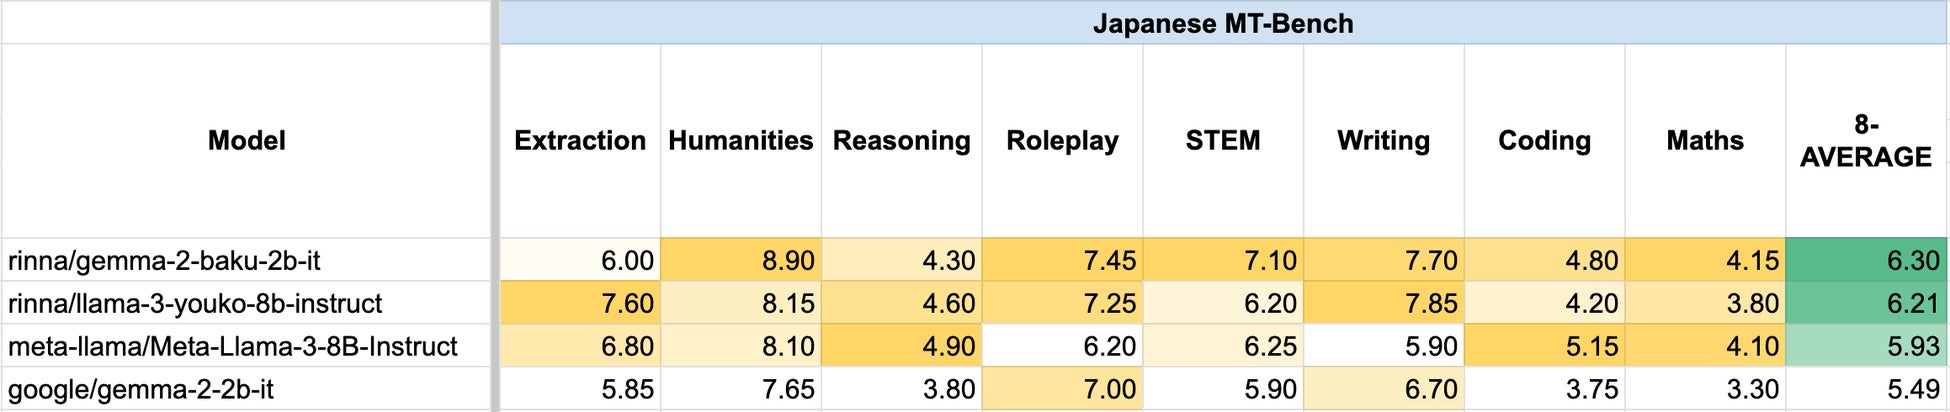1950x412 pixels.
Task: Select the 7.60 Extraction score cell
Action: coord(580,303)
